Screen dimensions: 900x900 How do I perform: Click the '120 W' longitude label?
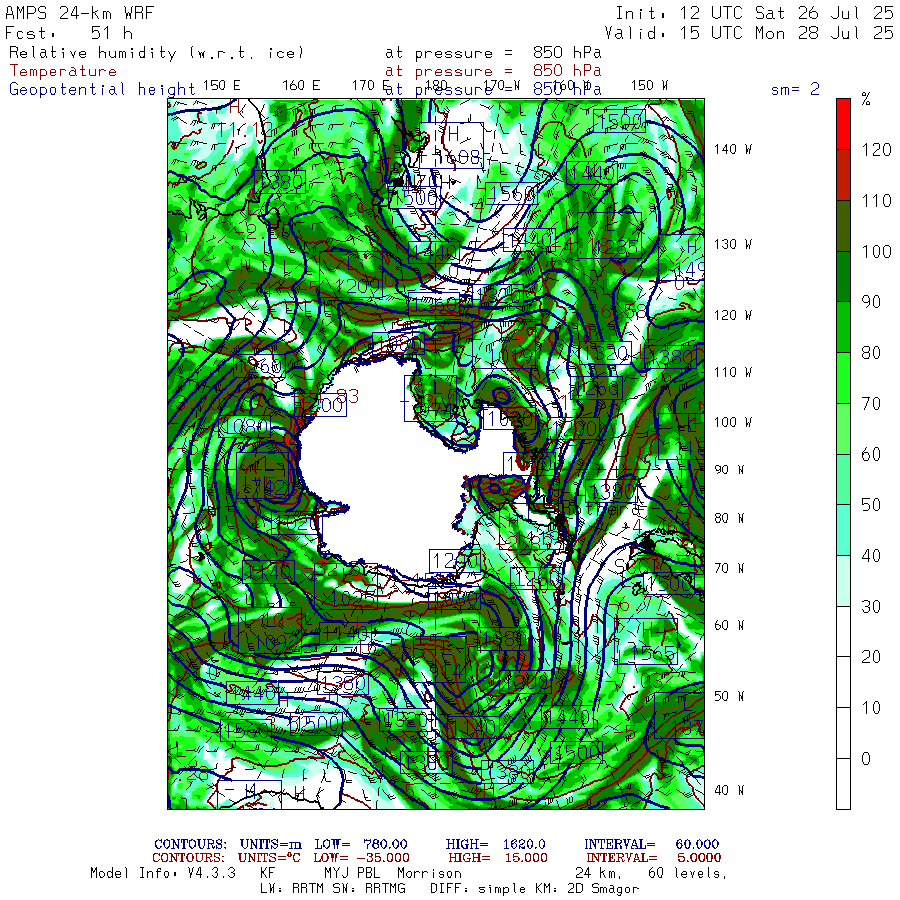point(733,315)
